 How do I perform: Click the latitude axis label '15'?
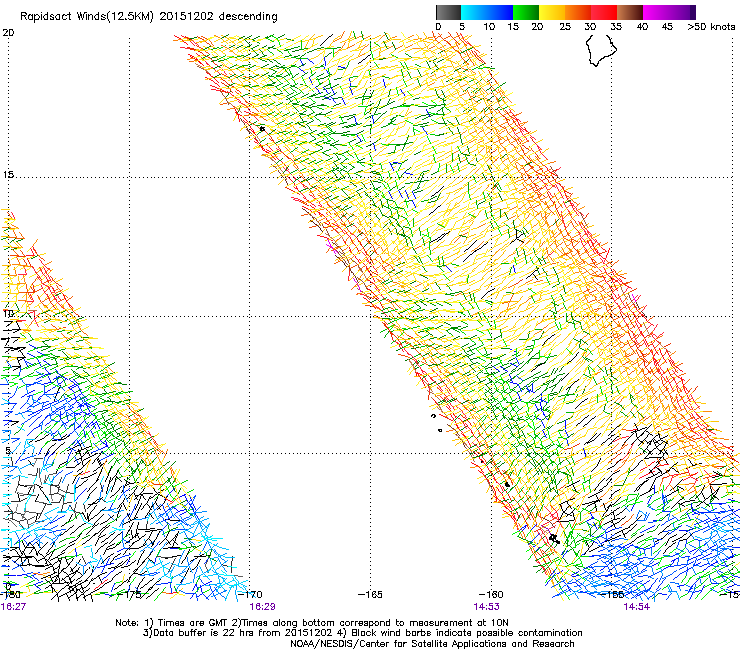(x=8, y=175)
